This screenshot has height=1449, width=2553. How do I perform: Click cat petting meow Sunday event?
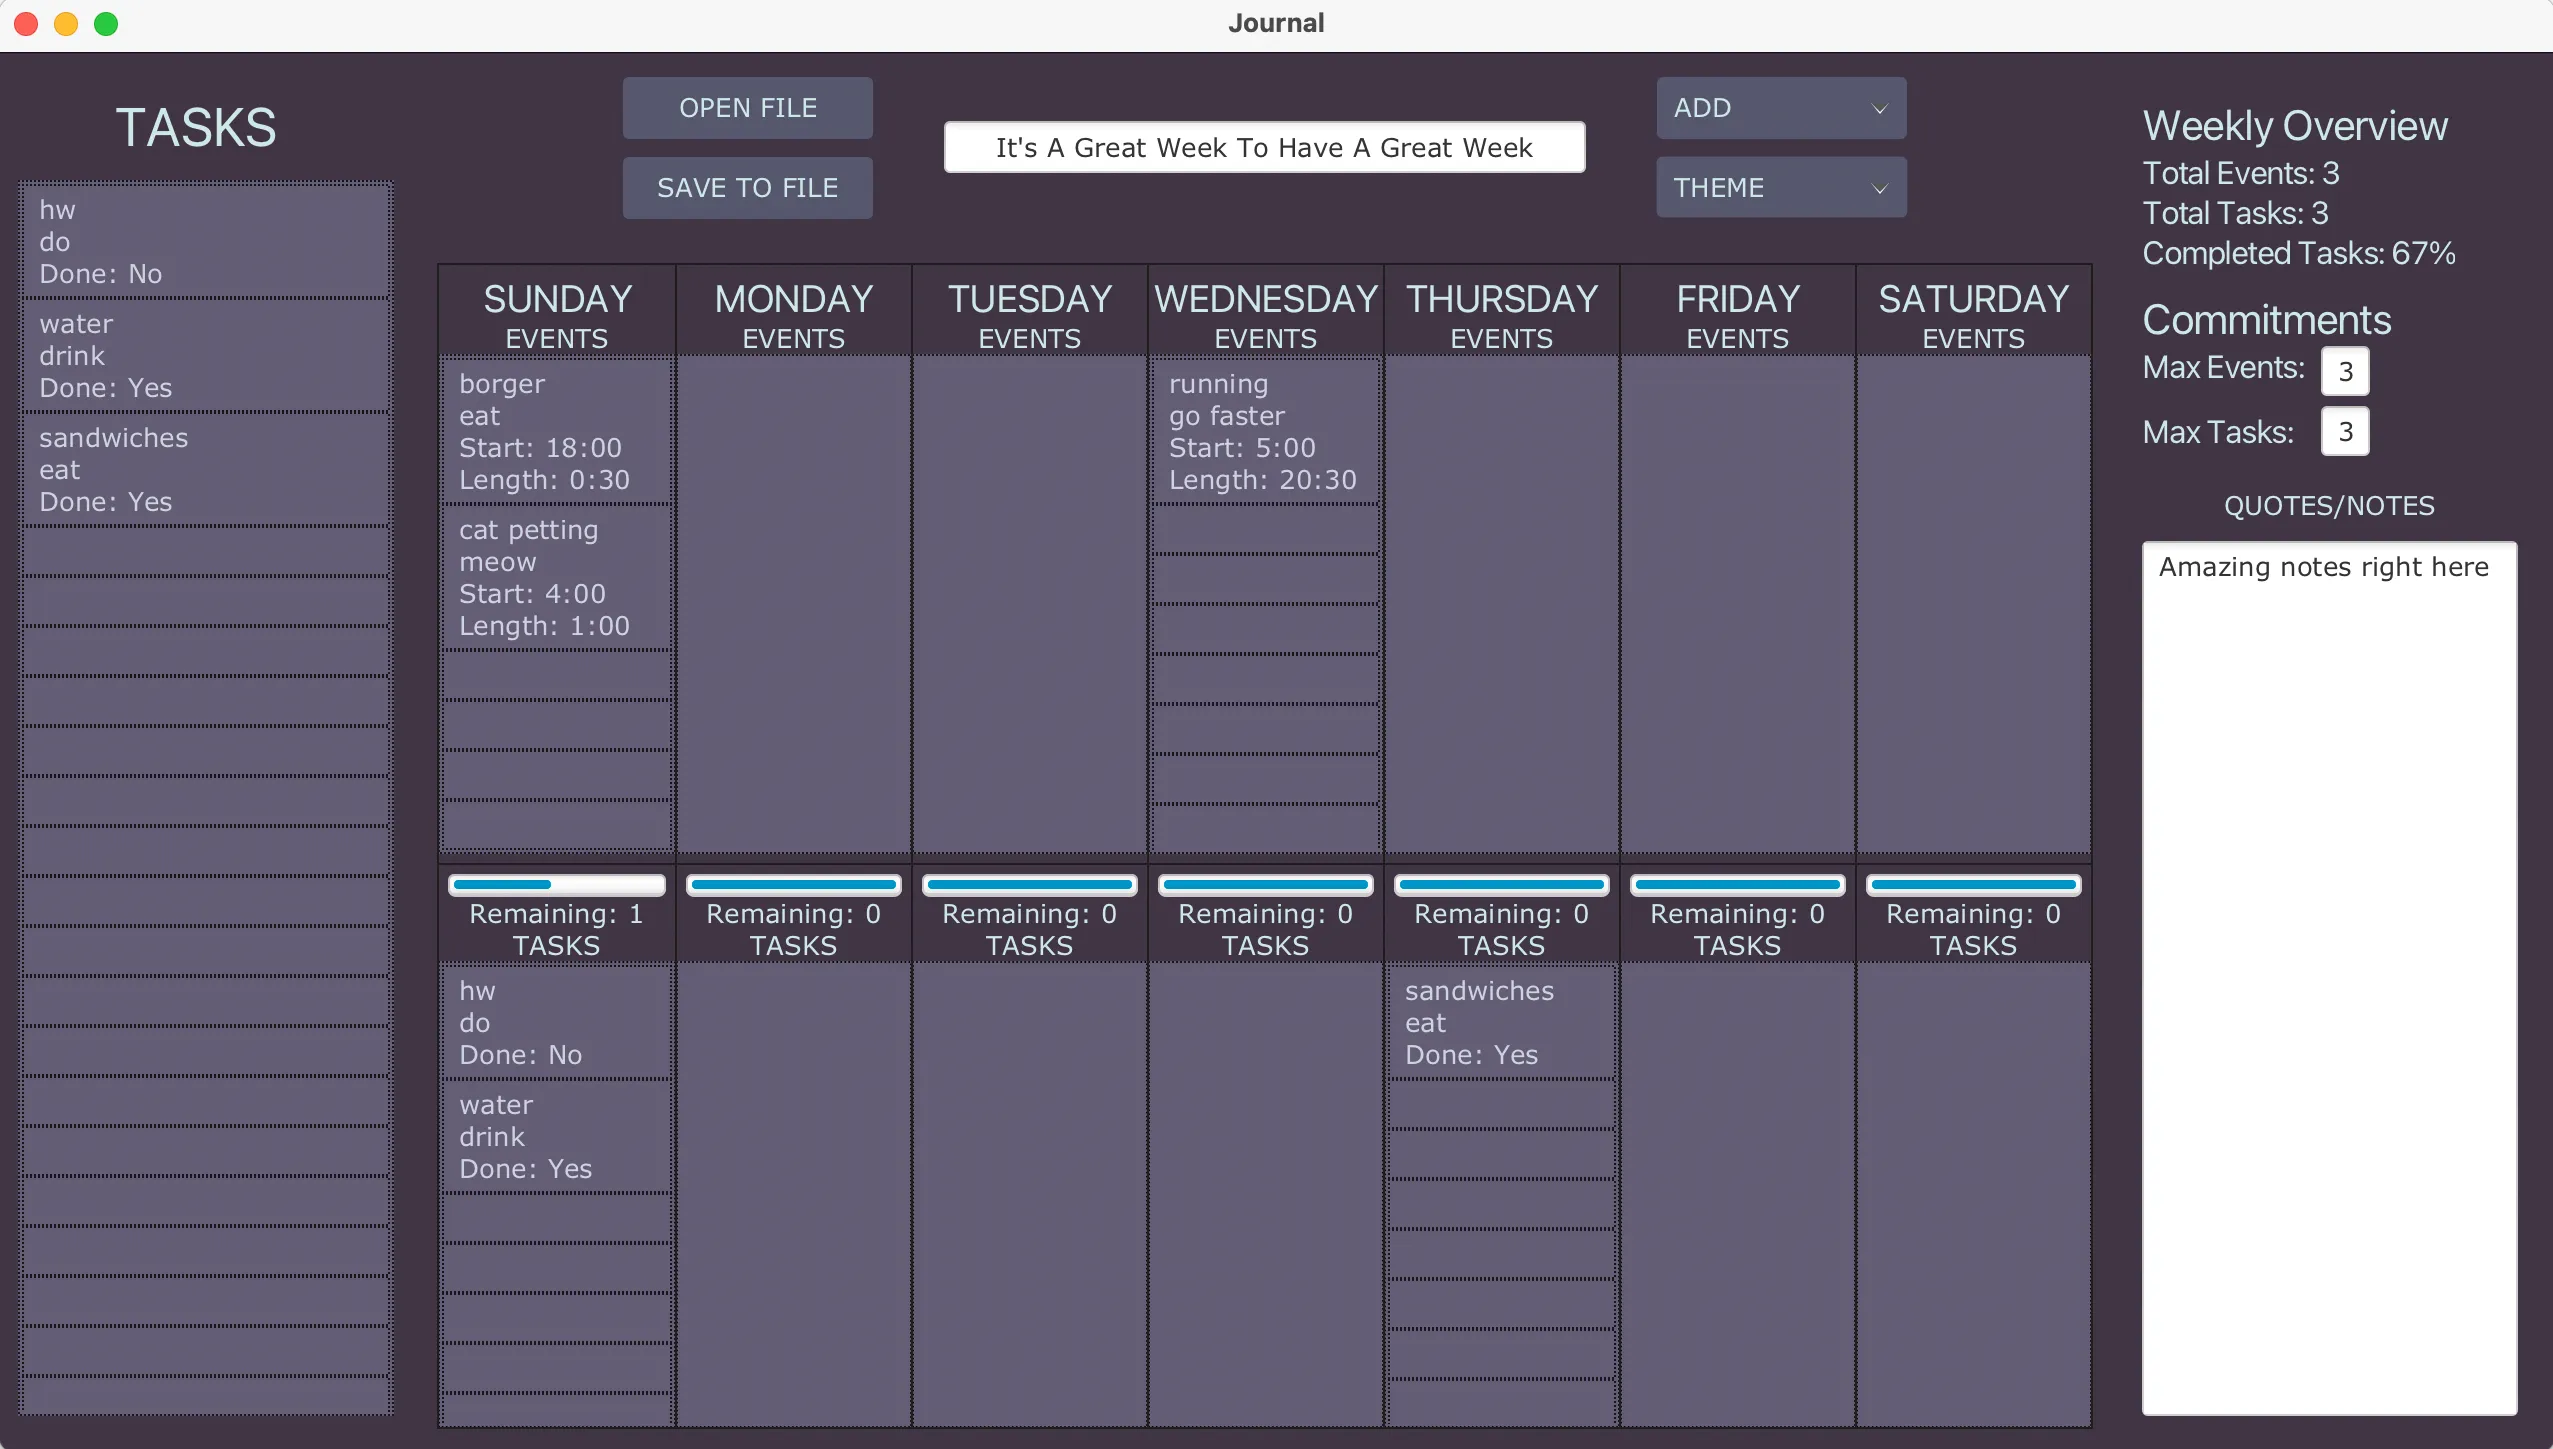(x=558, y=577)
